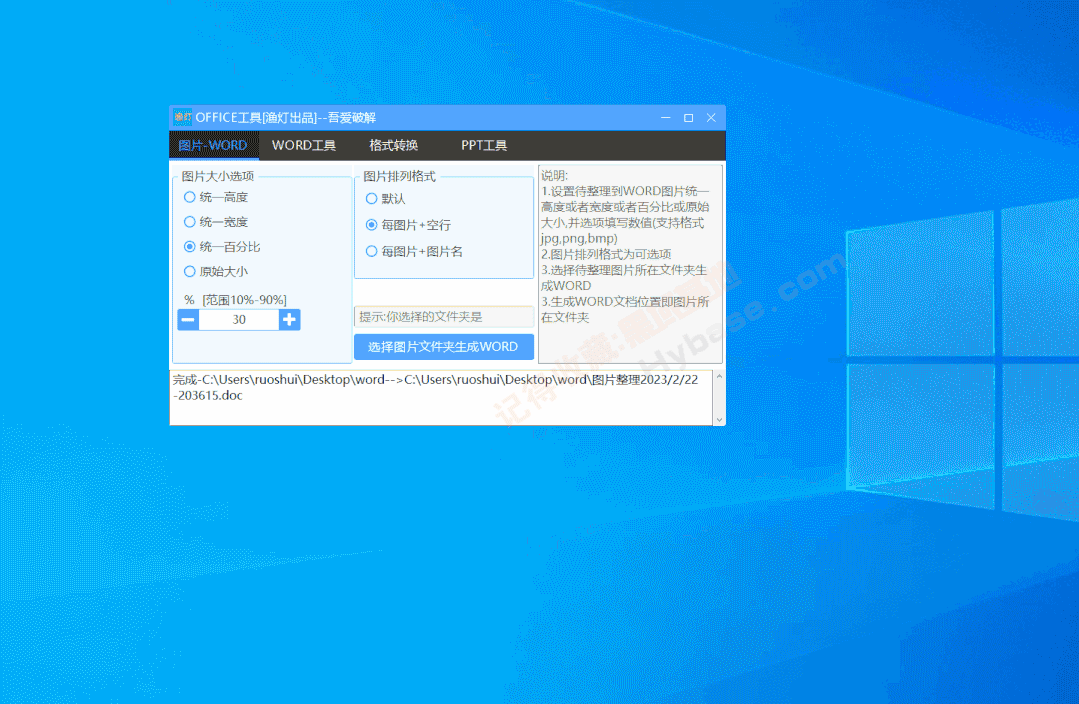This screenshot has width=1079, height=704.
Task: Click the 完成 output log text area
Action: click(x=441, y=398)
